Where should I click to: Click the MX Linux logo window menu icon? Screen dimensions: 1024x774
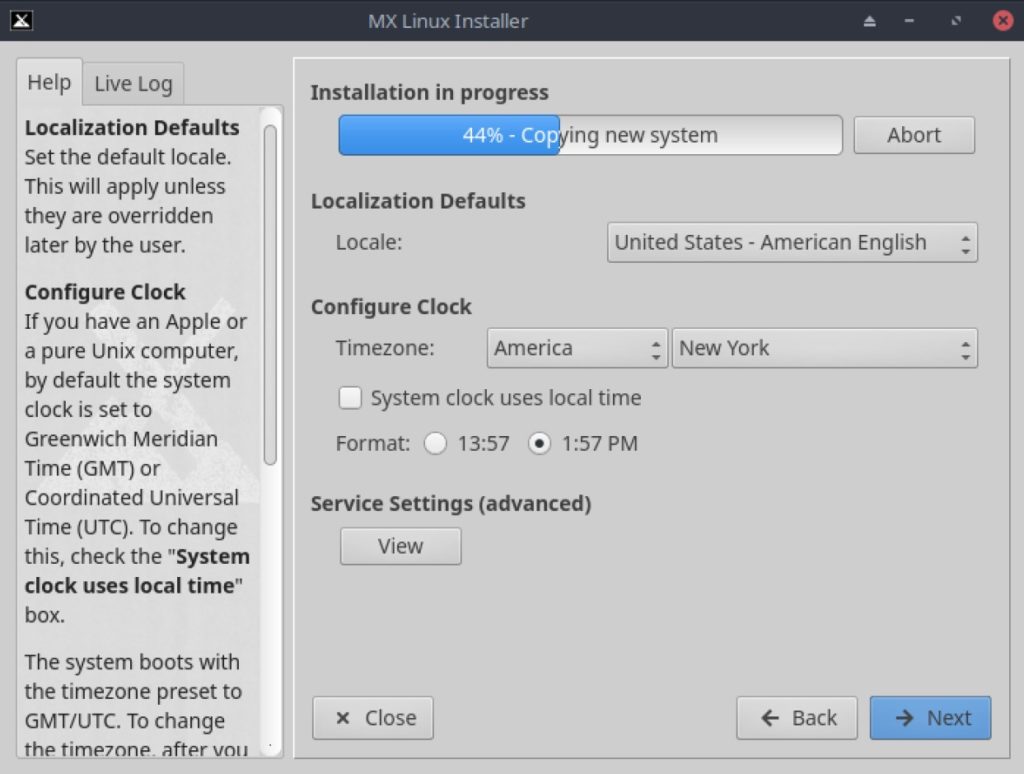click(22, 21)
